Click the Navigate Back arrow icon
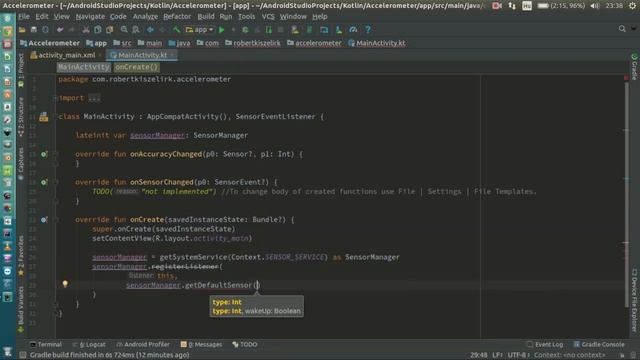The width and height of the screenshot is (640, 360). point(150,30)
